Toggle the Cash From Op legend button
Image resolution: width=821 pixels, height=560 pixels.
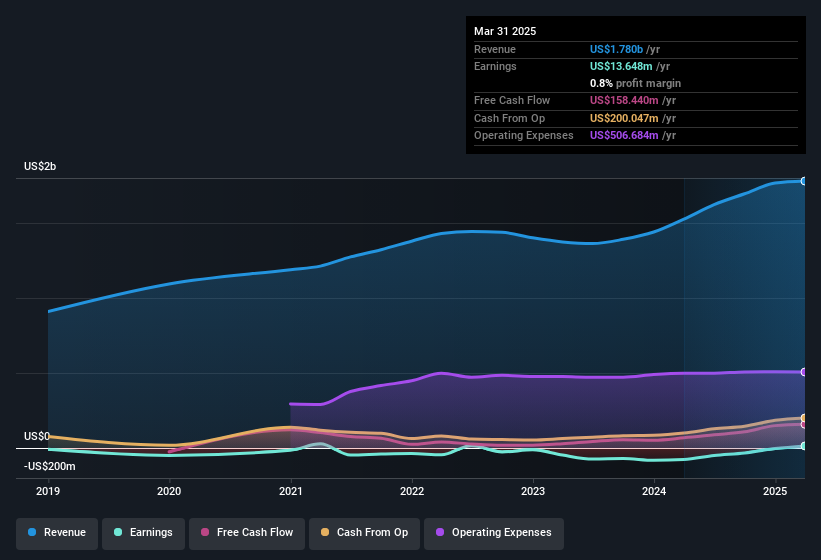tap(364, 533)
